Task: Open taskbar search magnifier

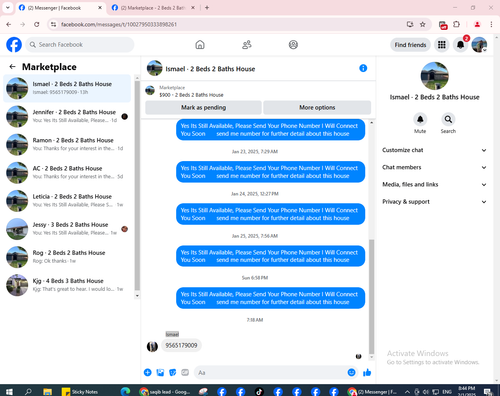Action: (x=28, y=392)
